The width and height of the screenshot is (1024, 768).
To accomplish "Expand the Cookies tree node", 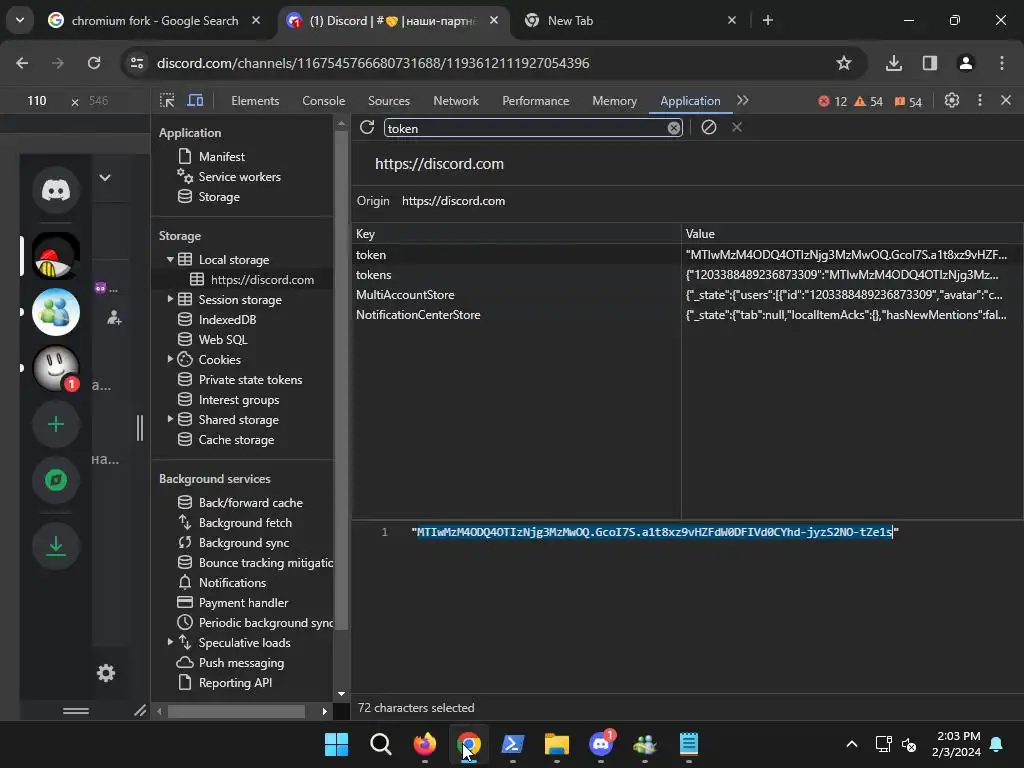I will (x=170, y=359).
